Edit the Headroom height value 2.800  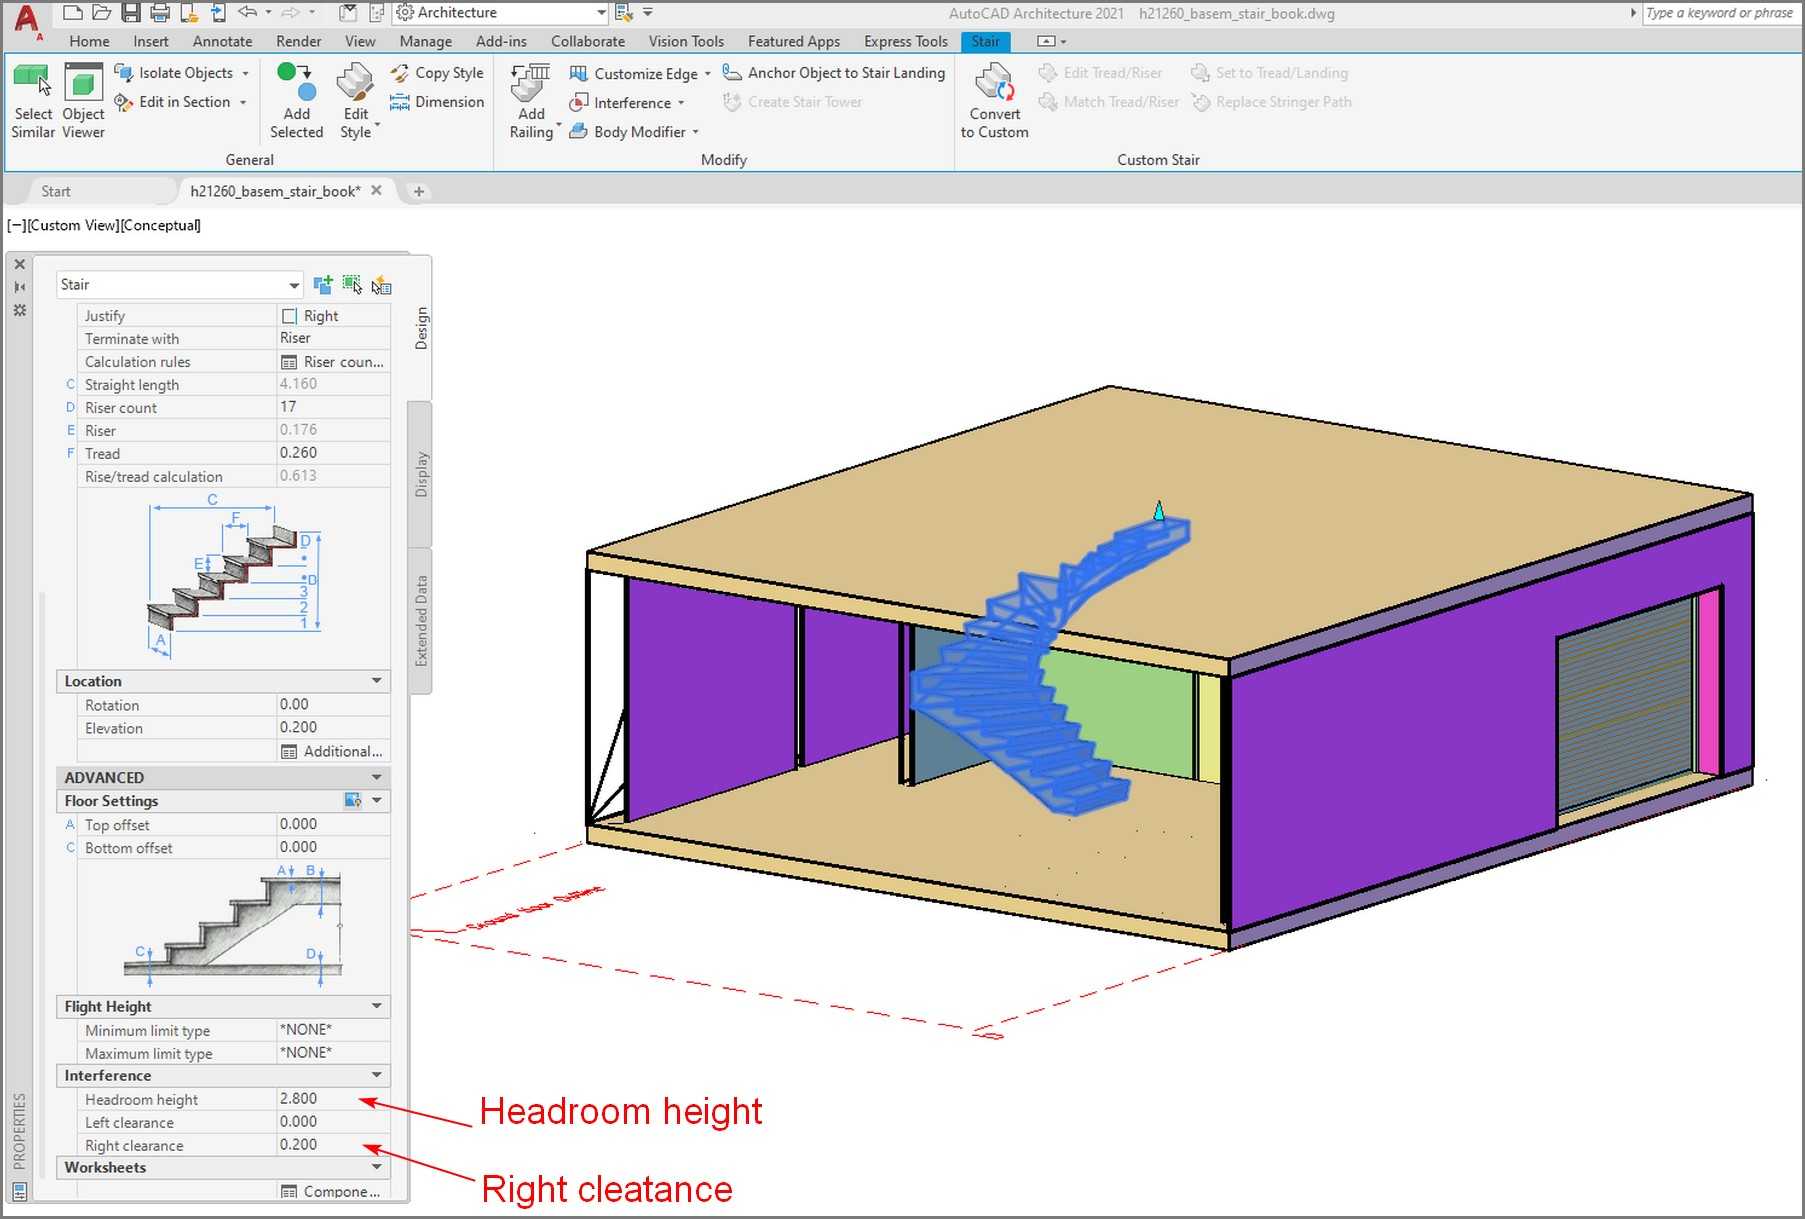click(333, 1098)
